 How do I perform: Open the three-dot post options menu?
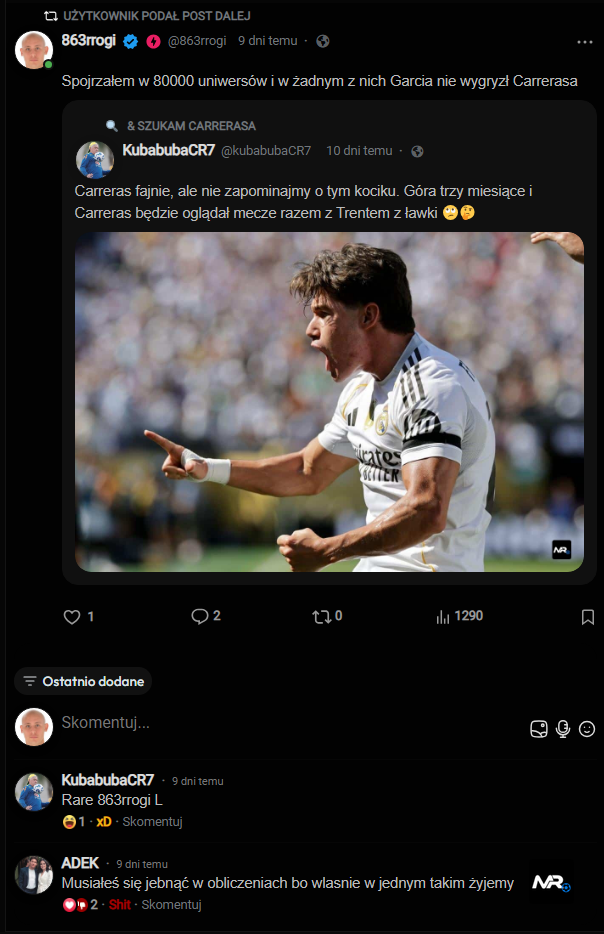(x=585, y=42)
